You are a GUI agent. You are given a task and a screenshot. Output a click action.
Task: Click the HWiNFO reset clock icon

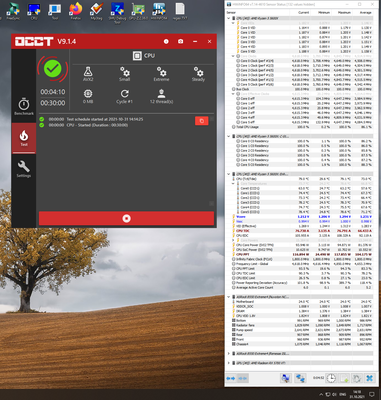point(331,378)
